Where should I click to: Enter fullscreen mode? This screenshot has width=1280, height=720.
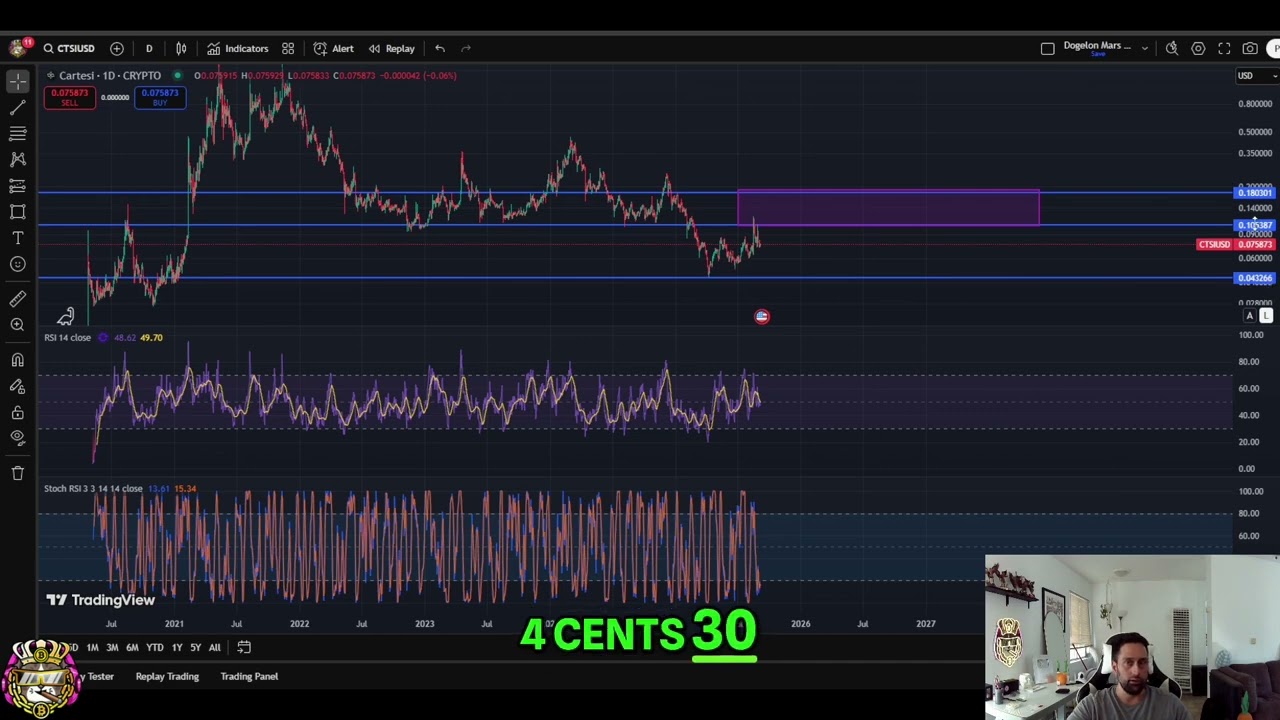click(x=1224, y=48)
